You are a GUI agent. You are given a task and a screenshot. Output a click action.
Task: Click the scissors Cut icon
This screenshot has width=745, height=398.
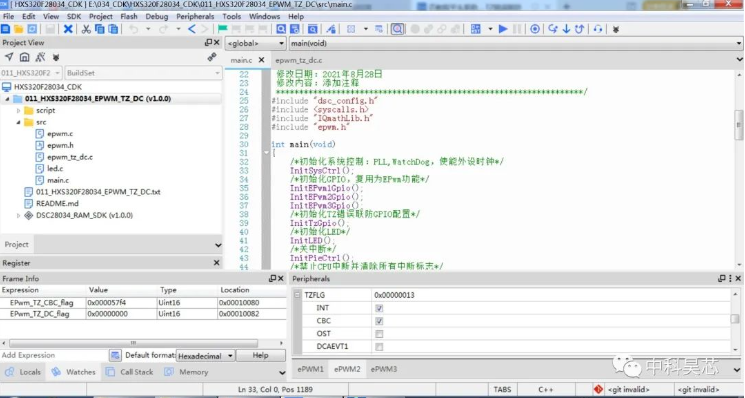86,29
